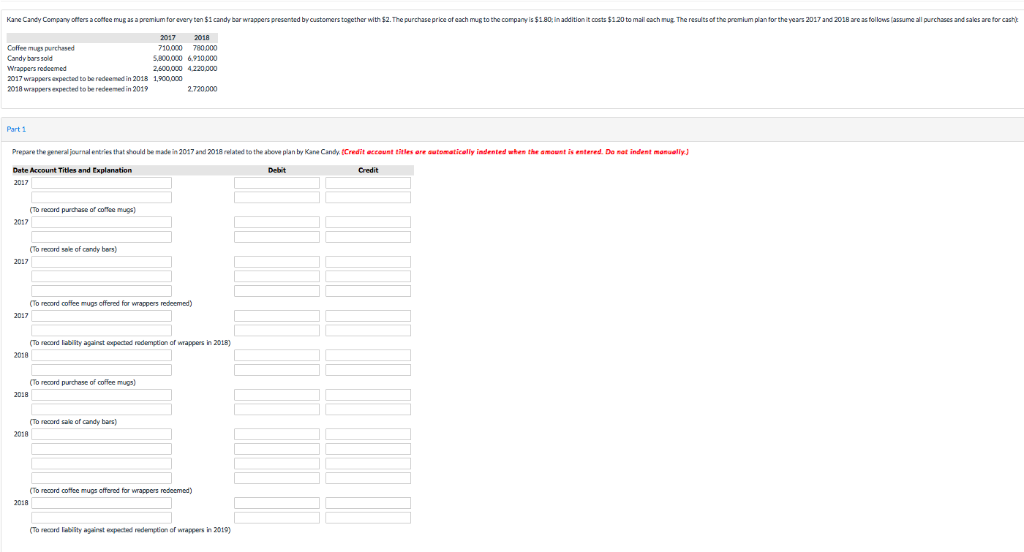Select first debit field, 2018 wrappers redeemed entry
Image resolution: width=1024 pixels, height=552 pixels.
point(277,434)
